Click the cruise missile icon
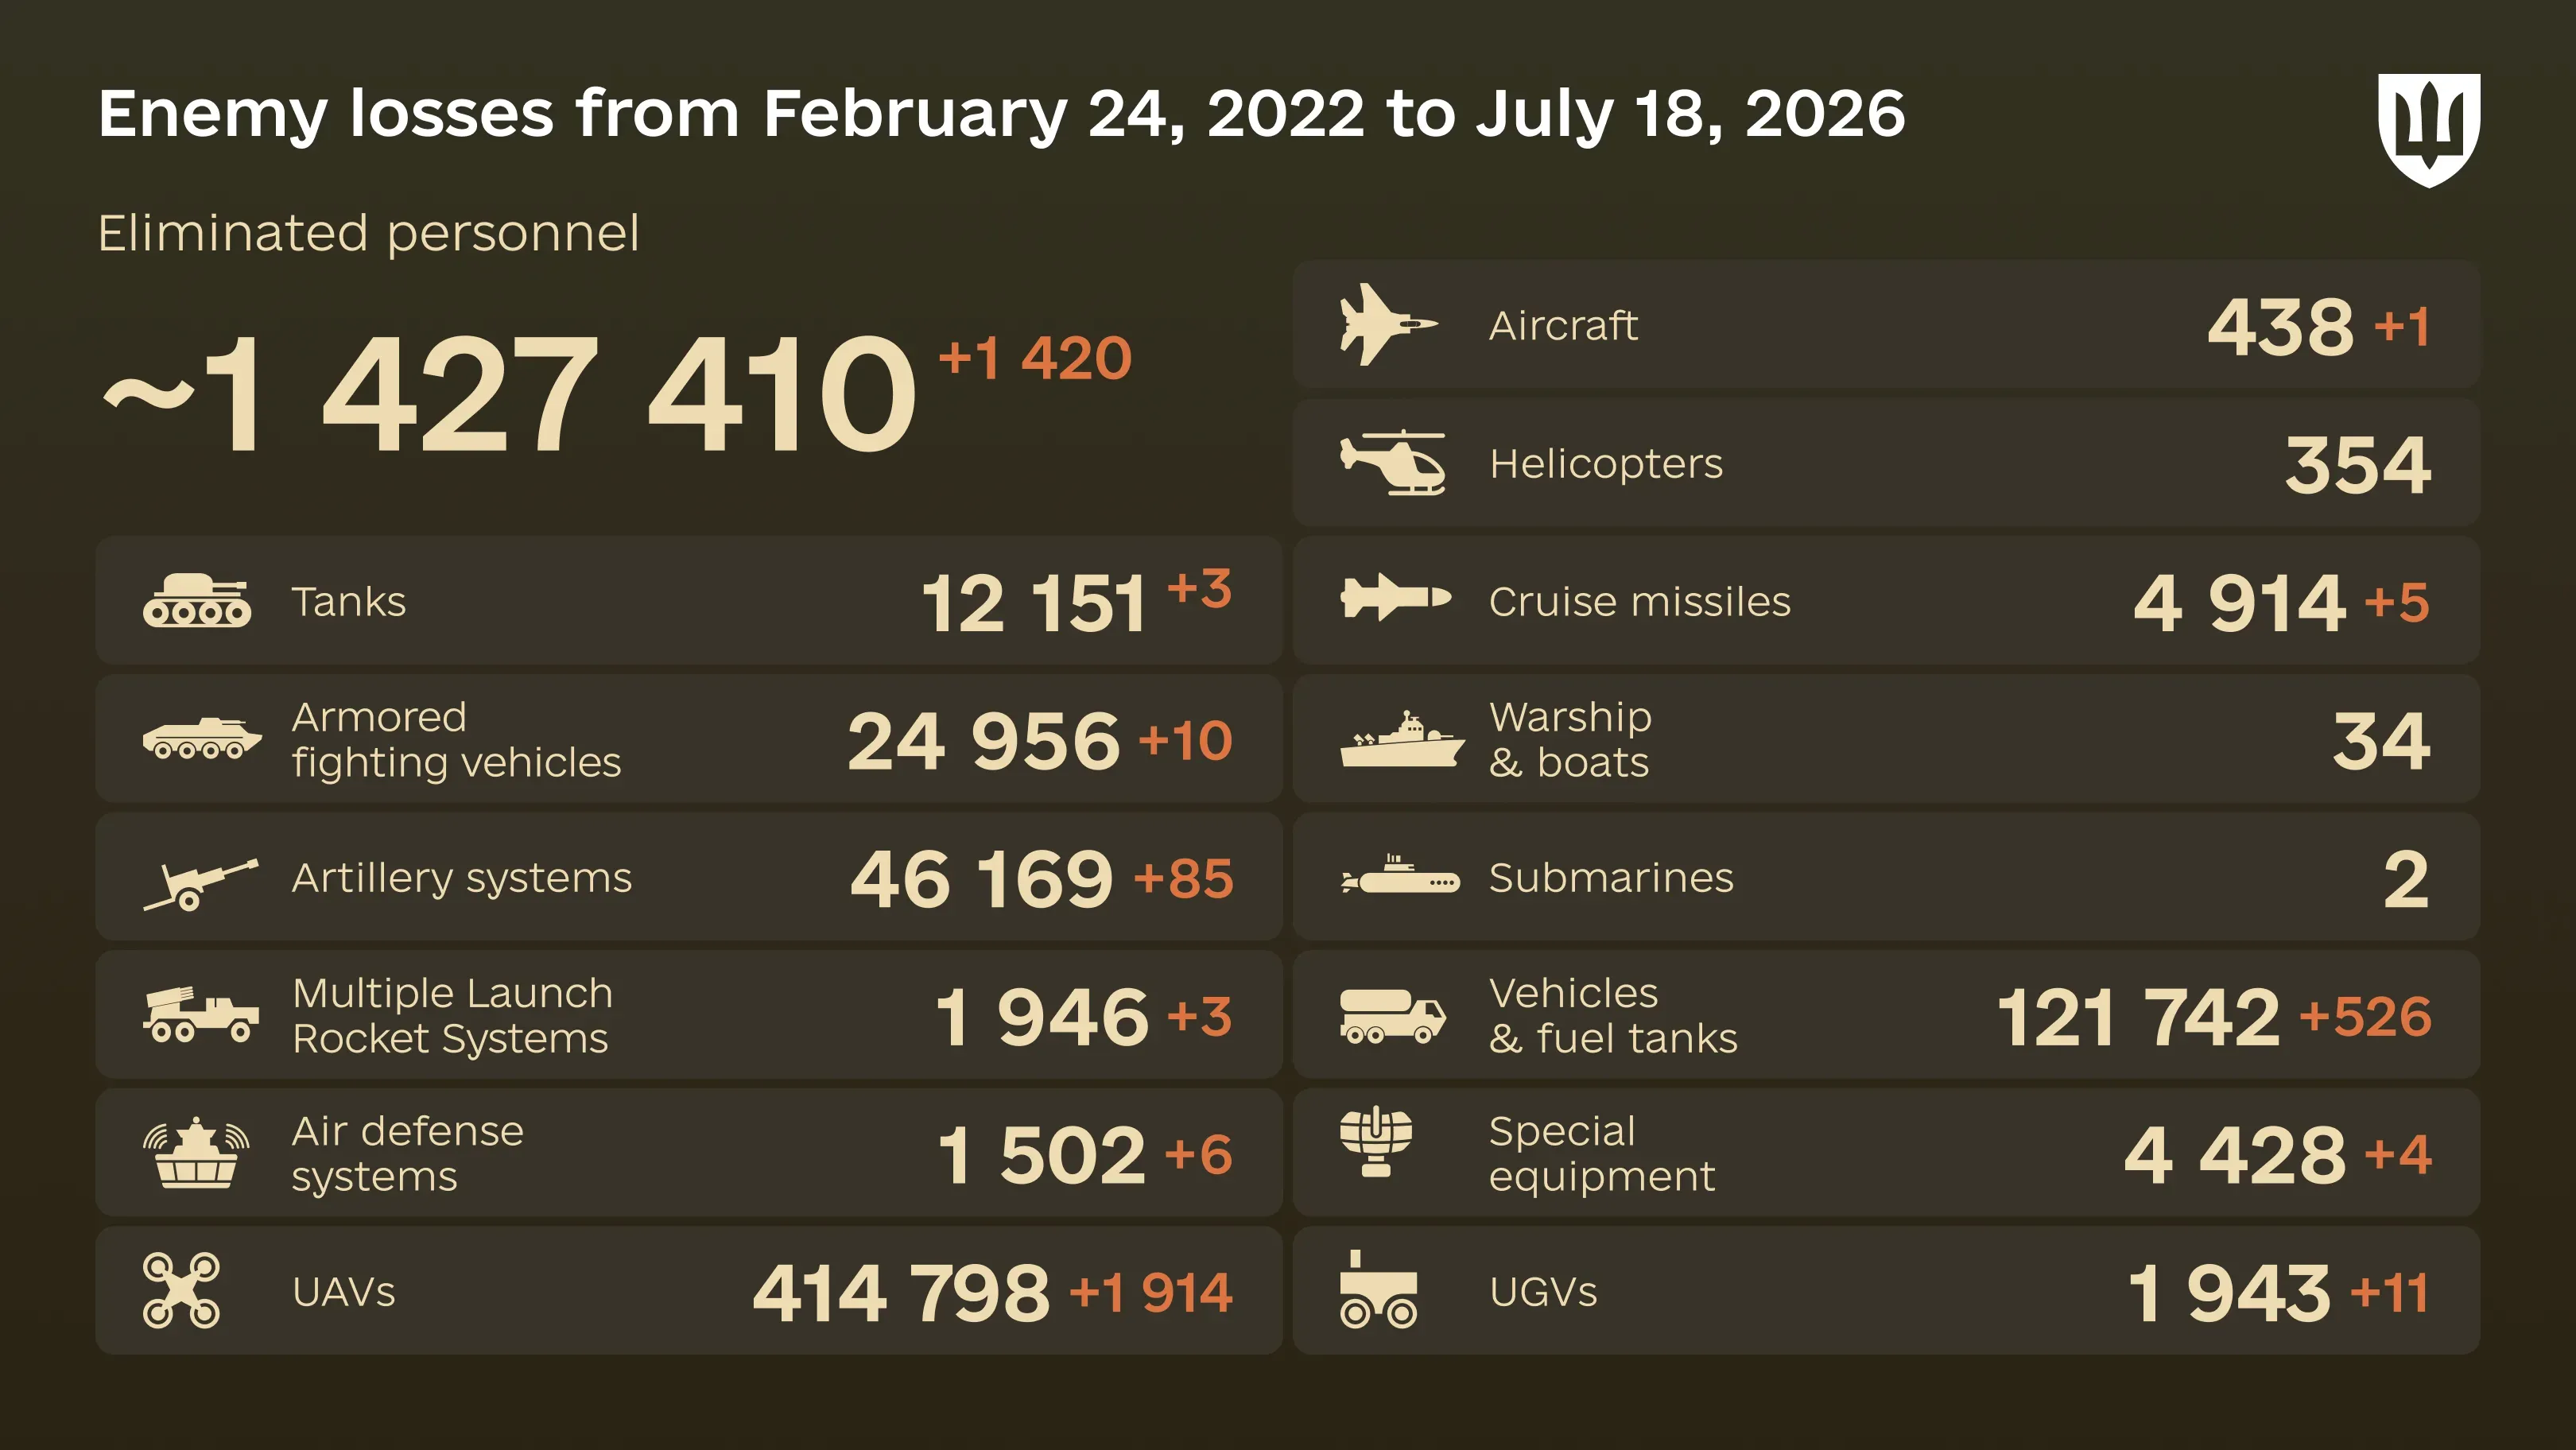 (x=1396, y=598)
